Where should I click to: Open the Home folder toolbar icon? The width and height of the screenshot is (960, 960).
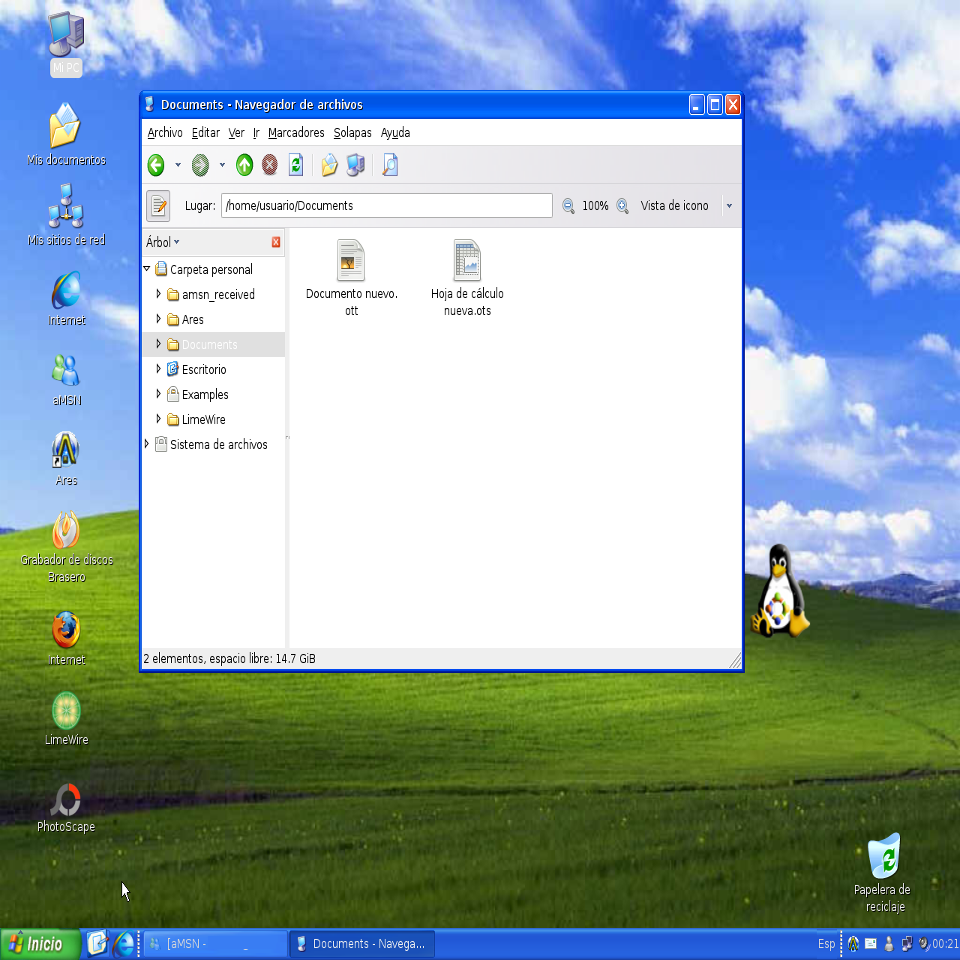point(329,165)
